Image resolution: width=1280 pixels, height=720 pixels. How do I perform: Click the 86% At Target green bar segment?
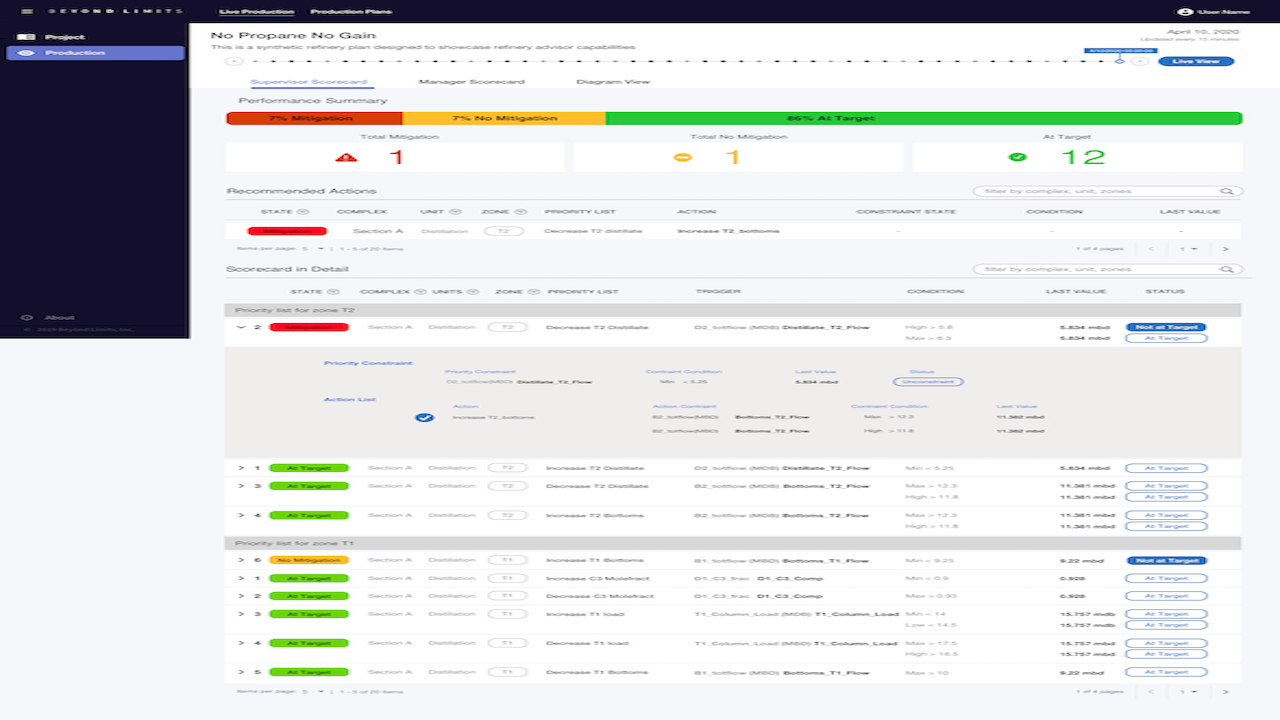(924, 118)
